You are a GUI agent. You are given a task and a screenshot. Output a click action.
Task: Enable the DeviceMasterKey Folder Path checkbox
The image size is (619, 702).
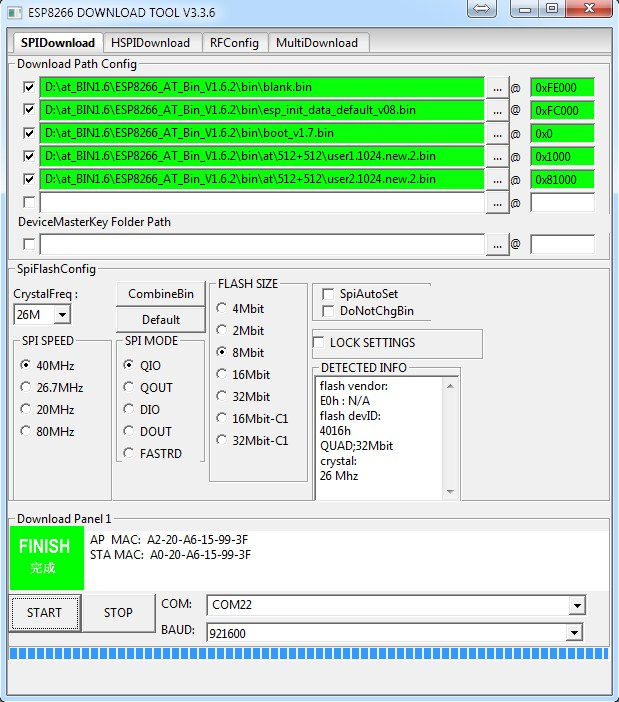tap(29, 244)
